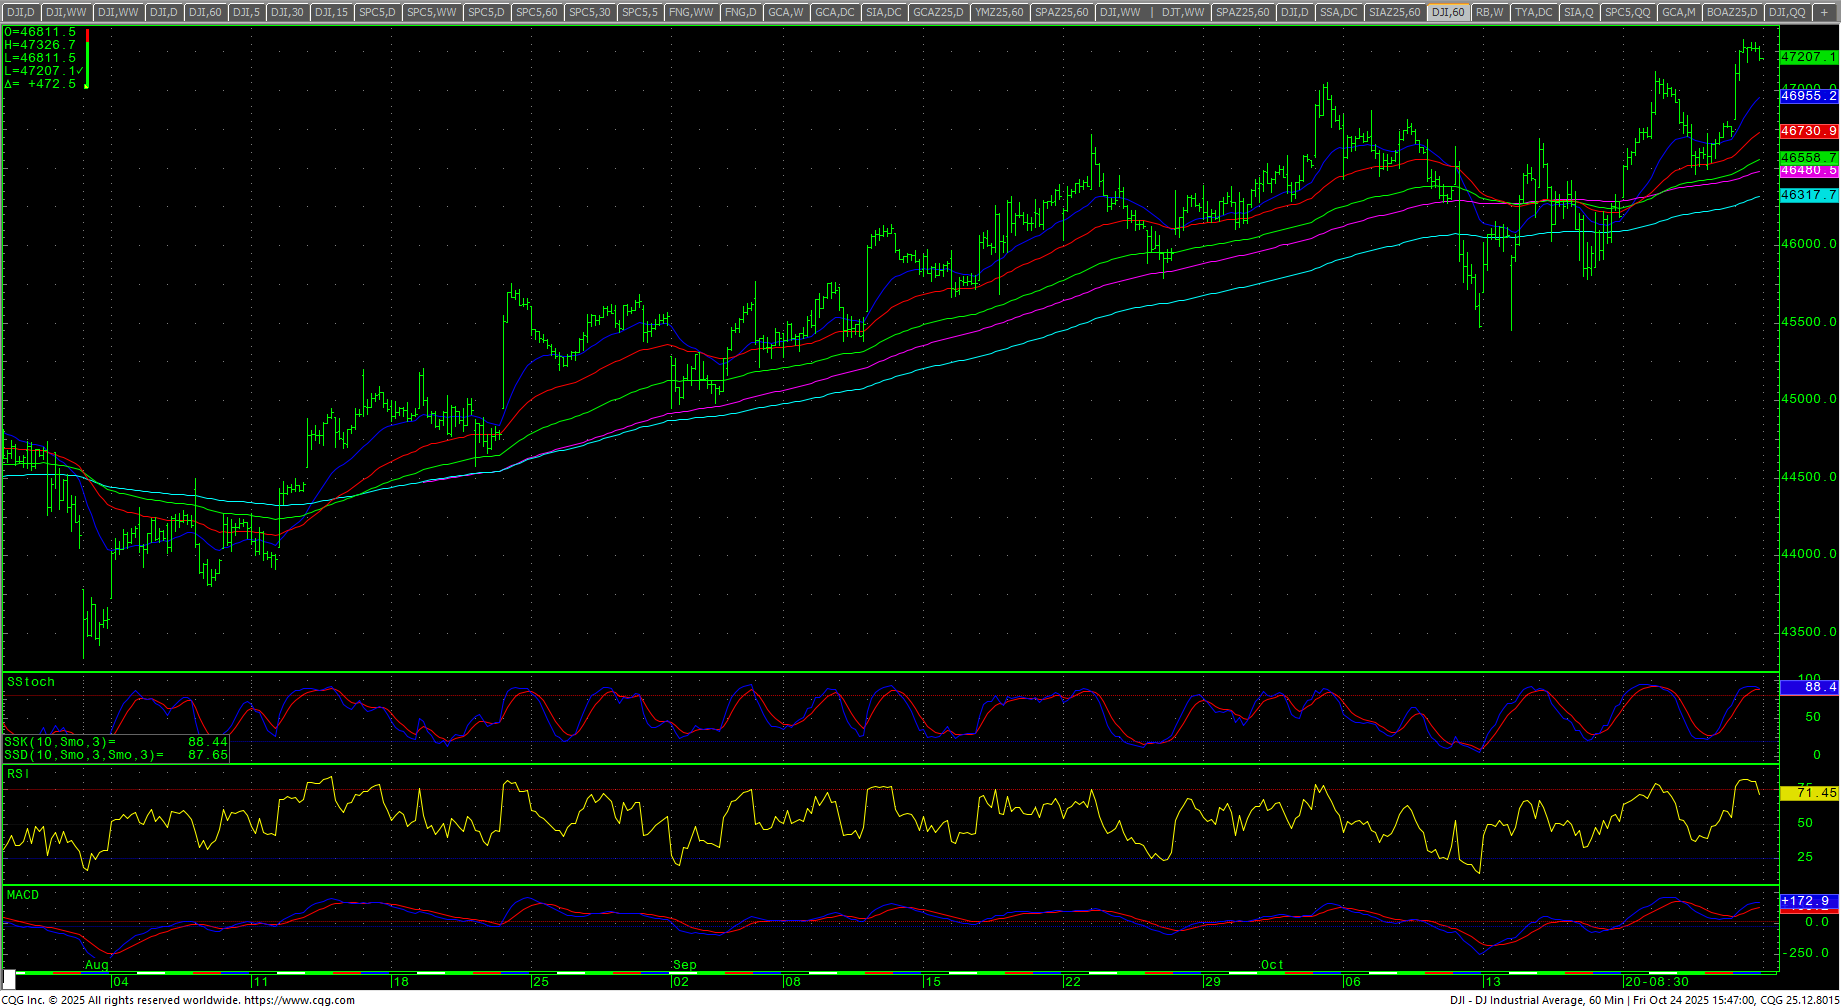The height and width of the screenshot is (1008, 1841).
Task: Switch to the SPC5,60 tab
Action: coord(537,12)
